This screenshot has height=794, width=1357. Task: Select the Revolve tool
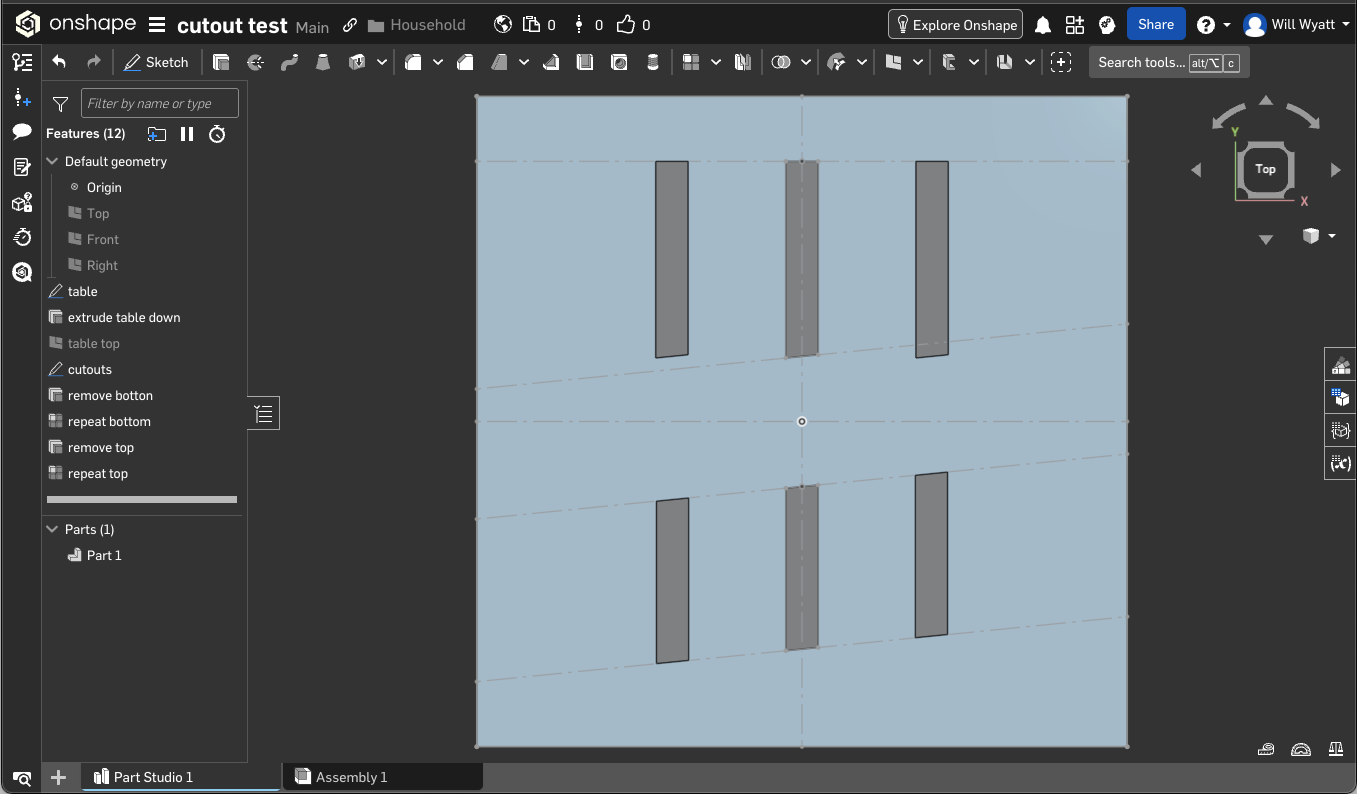pos(255,62)
